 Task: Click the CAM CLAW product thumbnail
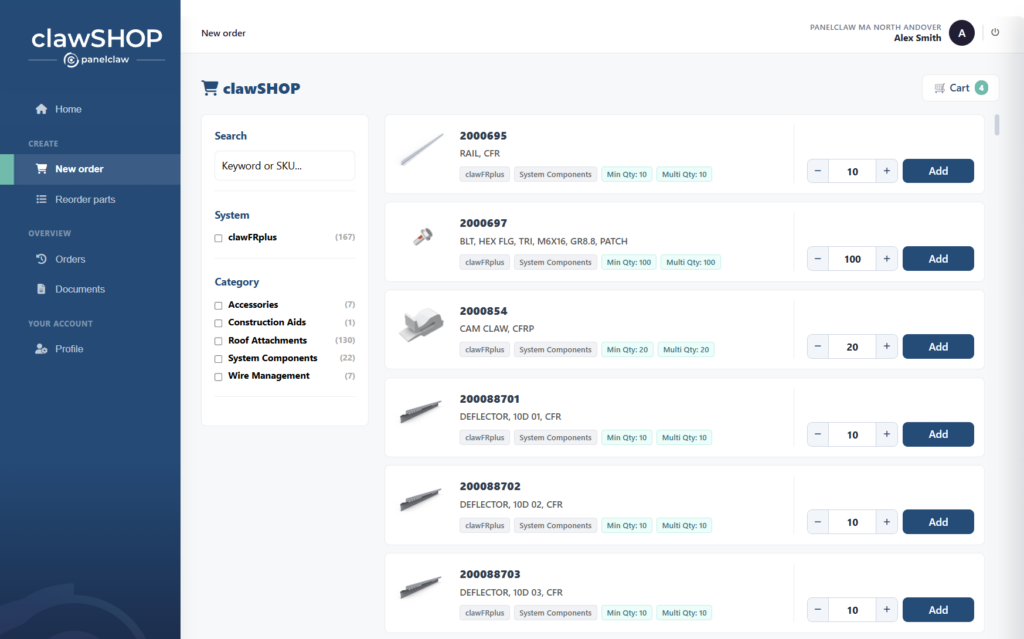(421, 325)
